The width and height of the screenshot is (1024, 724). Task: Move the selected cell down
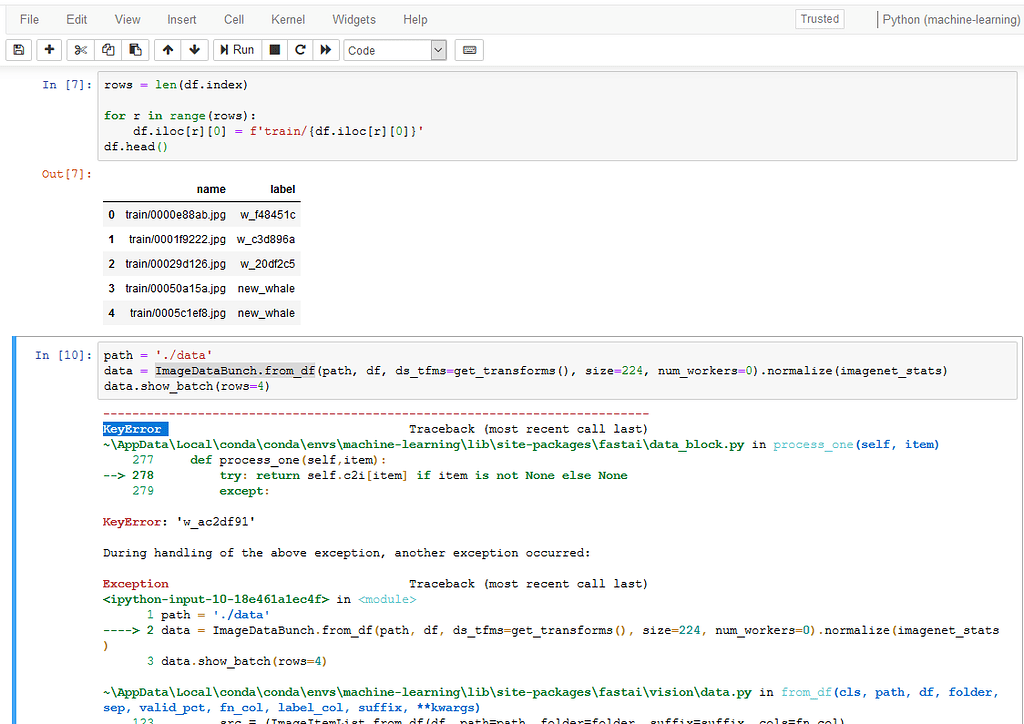coord(194,50)
